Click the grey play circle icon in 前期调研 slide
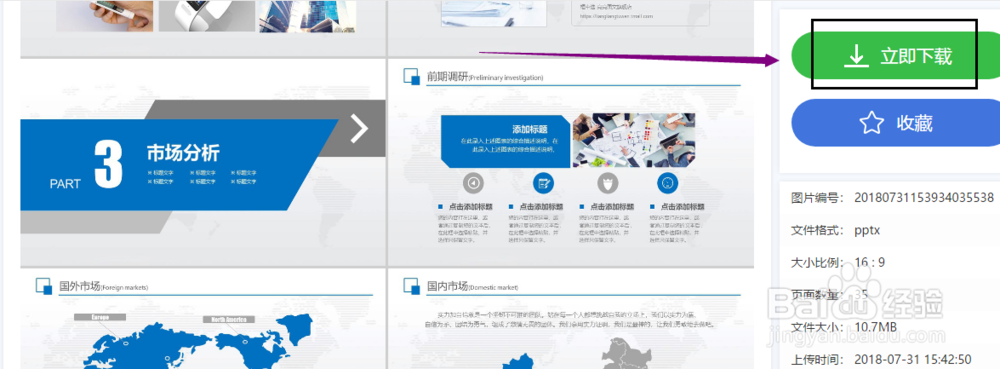The height and width of the screenshot is (369, 1000). 473,183
